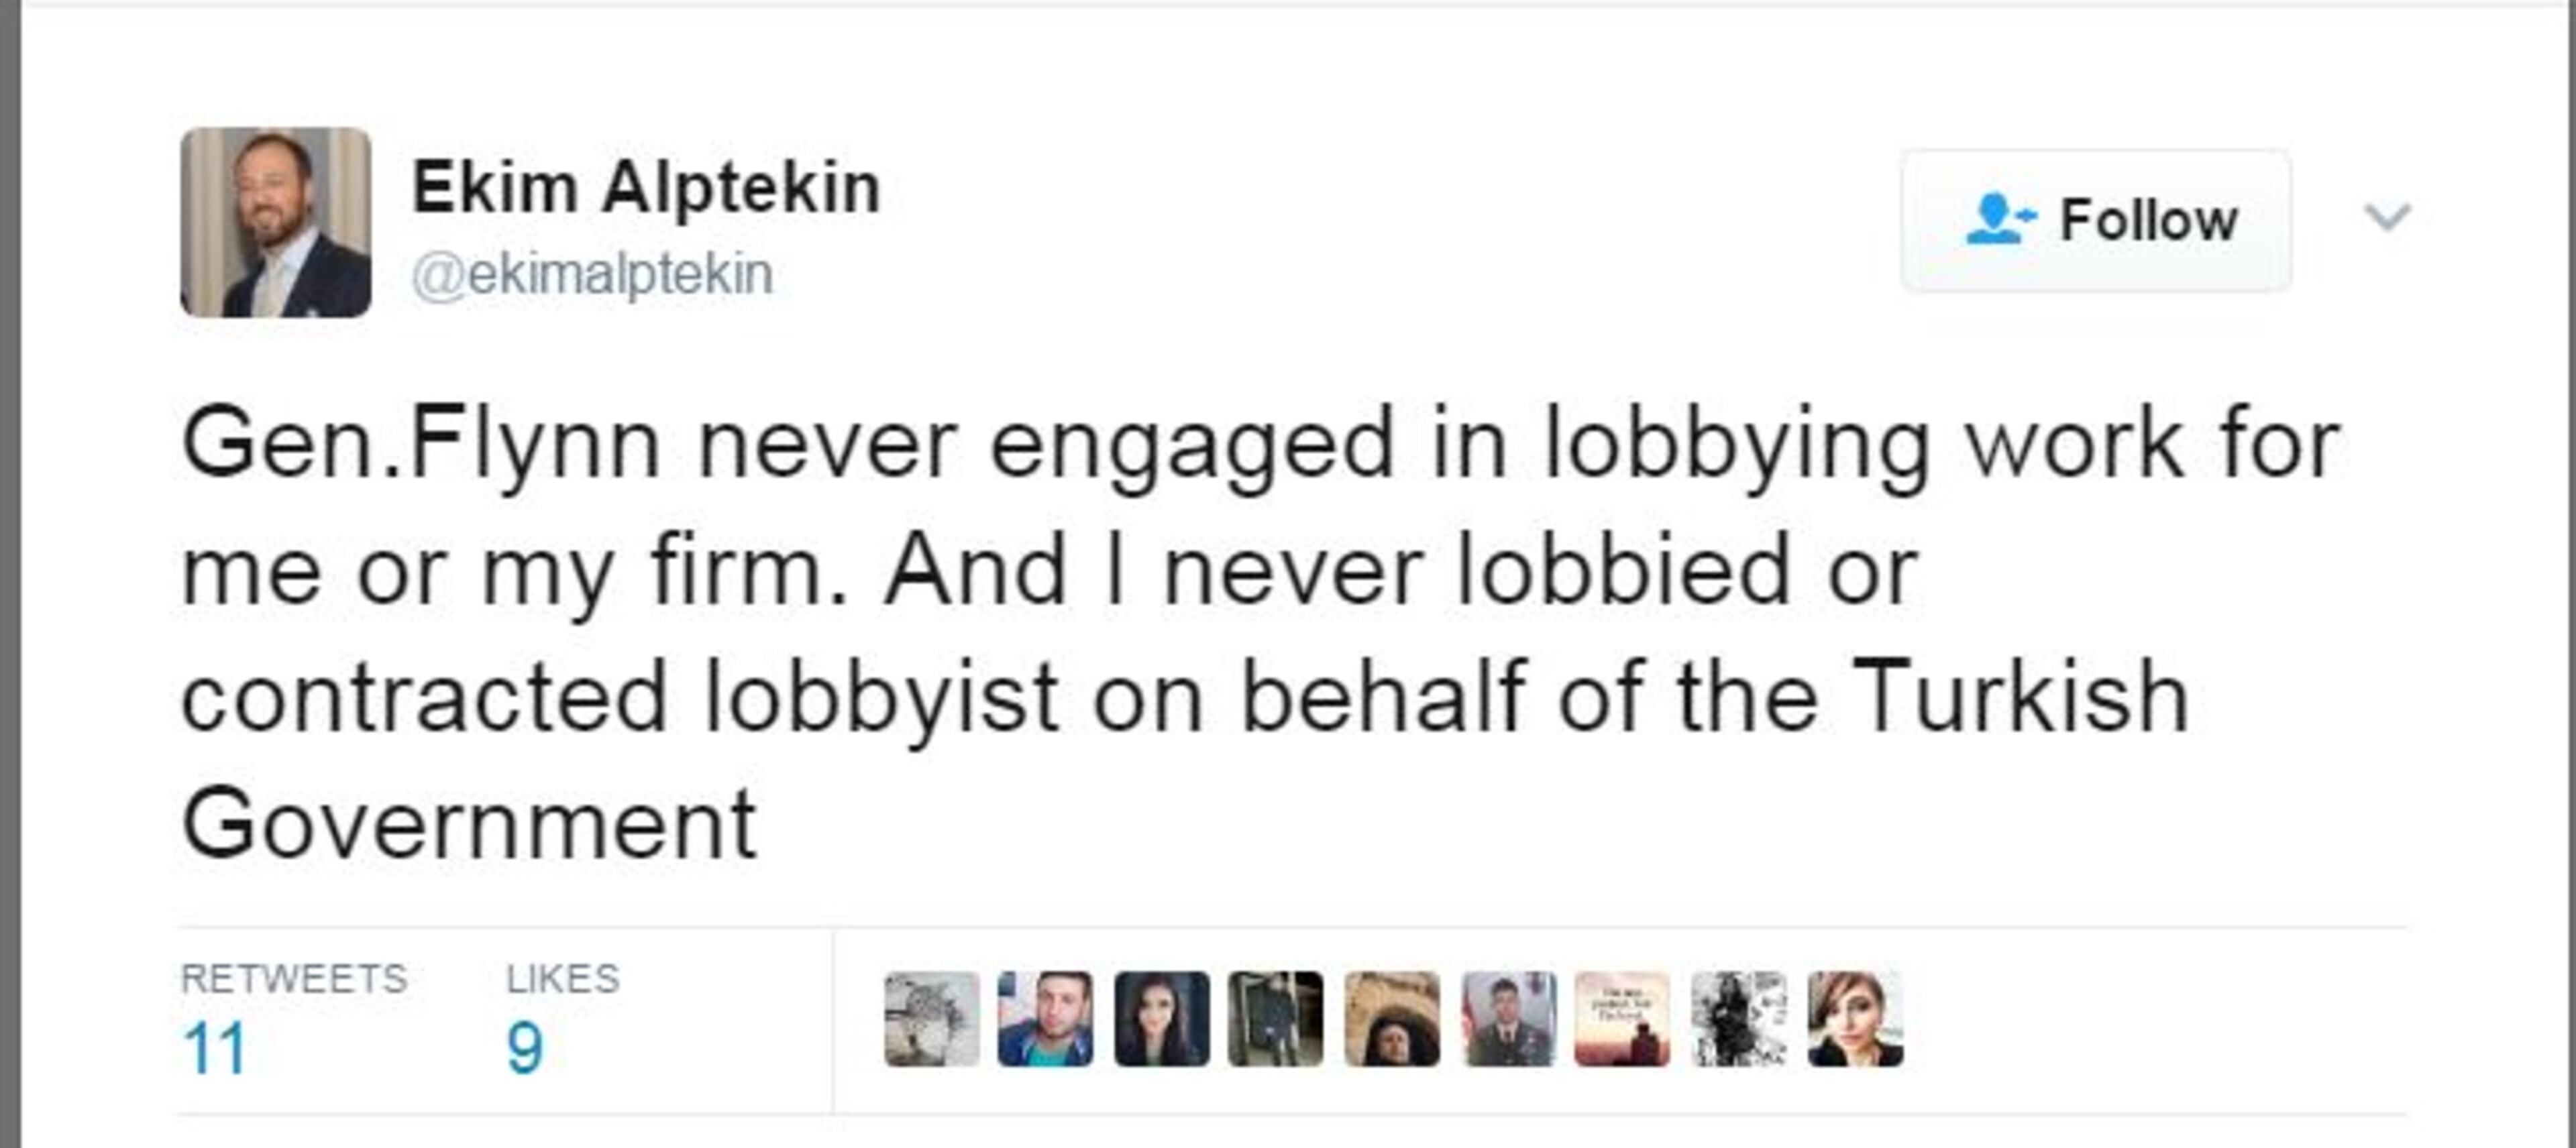Open the avatar of man in blue jacket
This screenshot has width=2576, height=1148.
click(1045, 1018)
